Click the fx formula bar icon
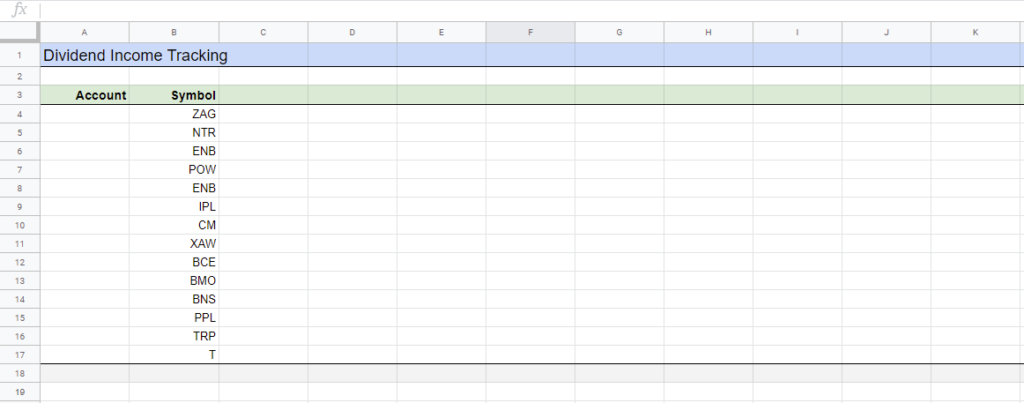Screen dimensions: 1024x403 (20, 10)
